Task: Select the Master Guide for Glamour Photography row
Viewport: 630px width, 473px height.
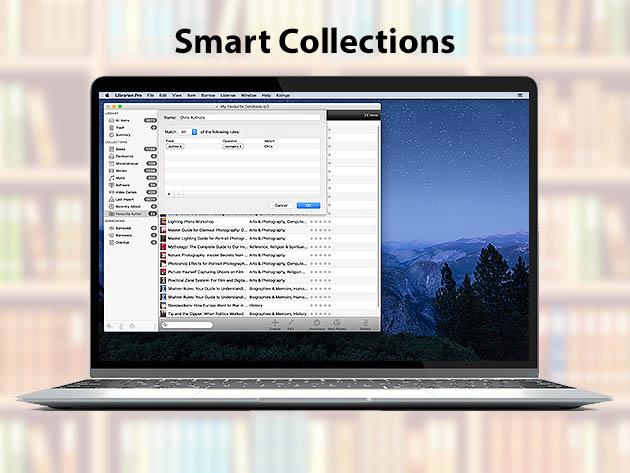Action: click(268, 230)
